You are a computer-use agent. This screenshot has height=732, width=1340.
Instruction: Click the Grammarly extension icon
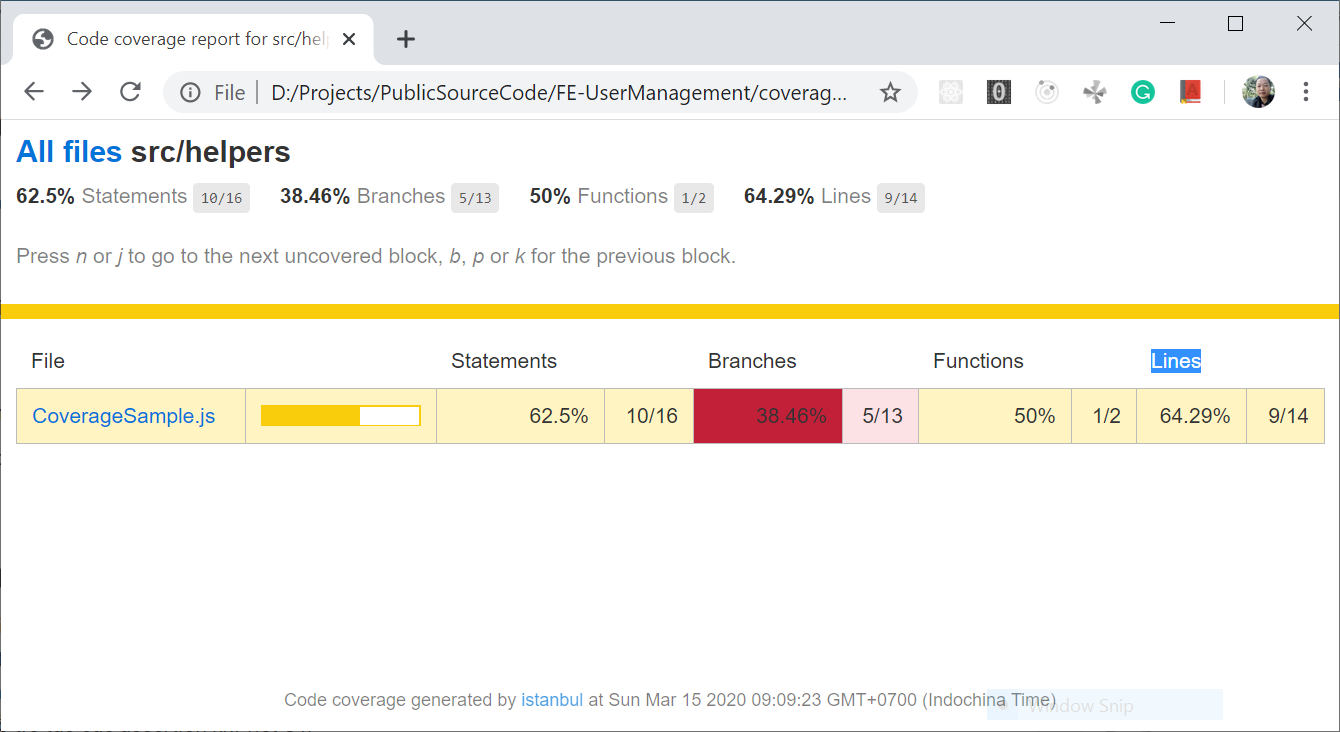(x=1142, y=91)
